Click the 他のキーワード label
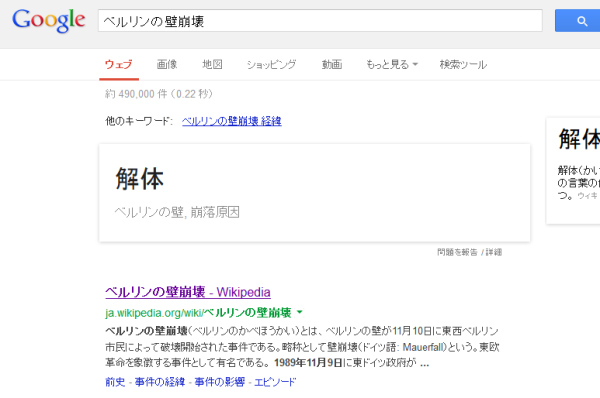The width and height of the screenshot is (600, 398). coord(139,121)
